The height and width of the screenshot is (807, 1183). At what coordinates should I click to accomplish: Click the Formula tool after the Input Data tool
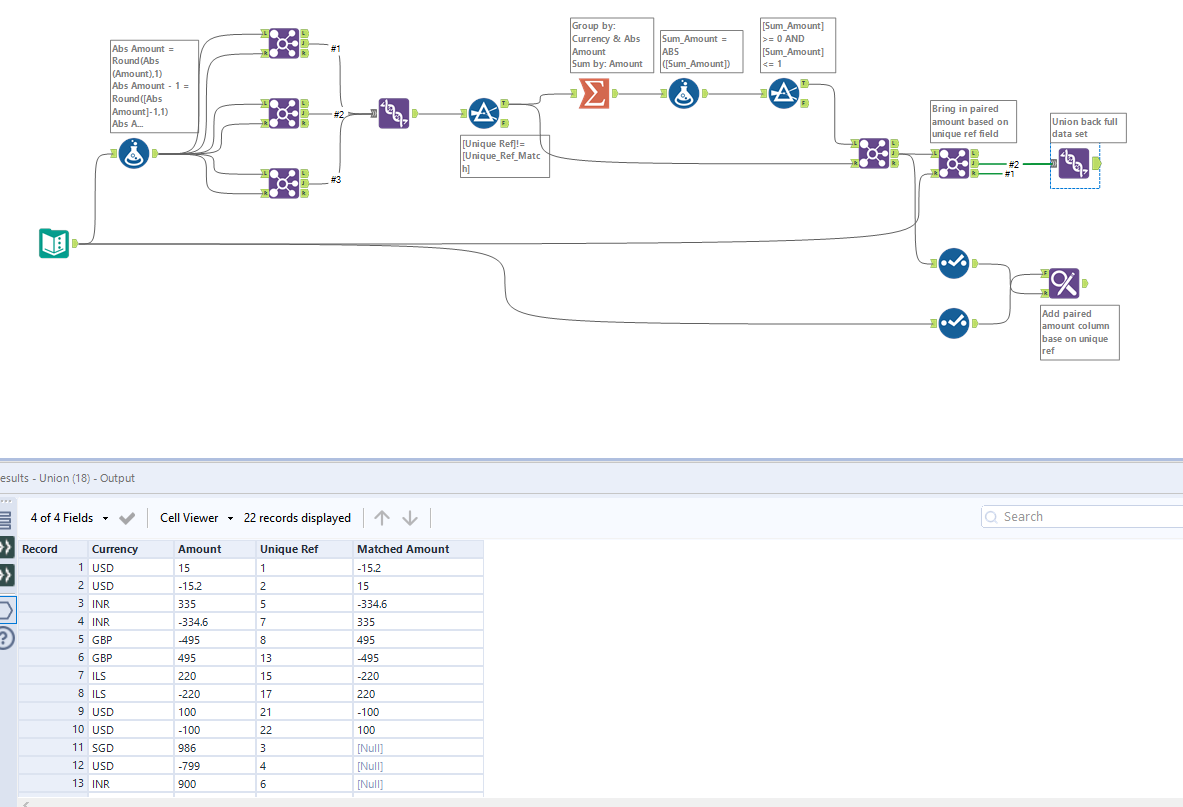[x=133, y=153]
